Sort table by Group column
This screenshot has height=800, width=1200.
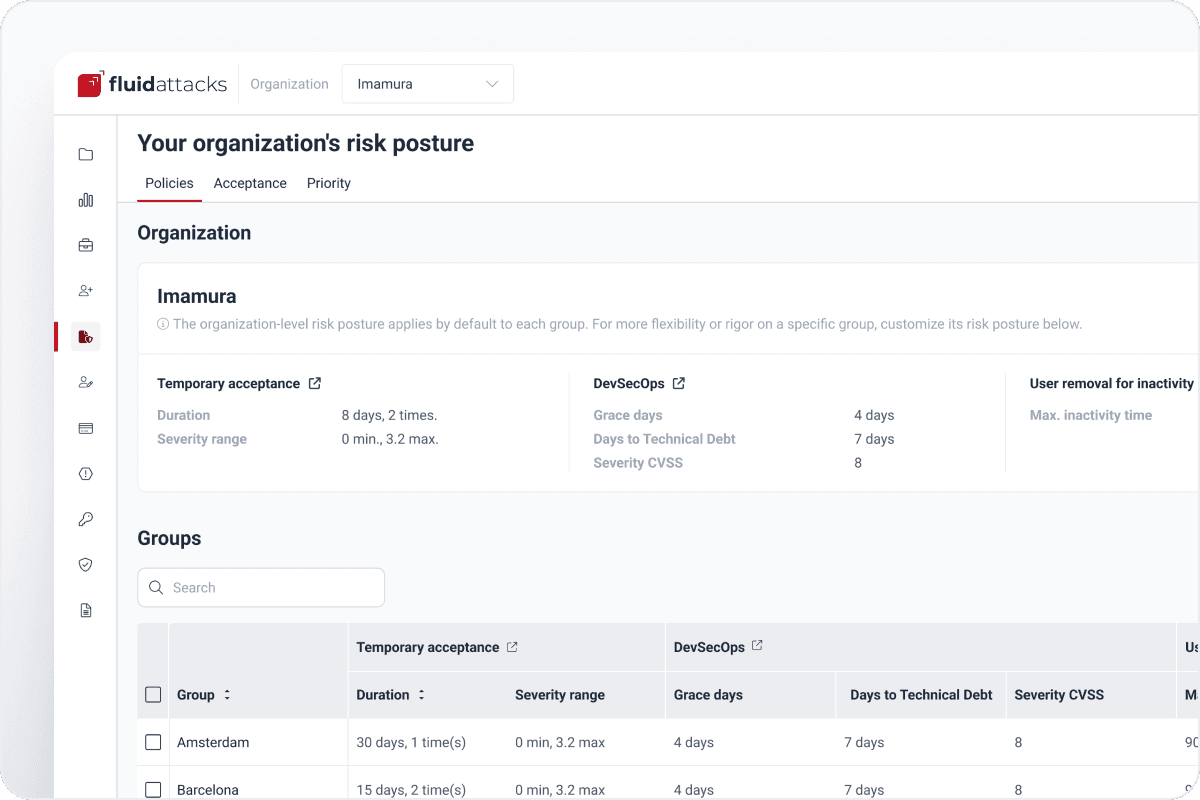tap(227, 695)
